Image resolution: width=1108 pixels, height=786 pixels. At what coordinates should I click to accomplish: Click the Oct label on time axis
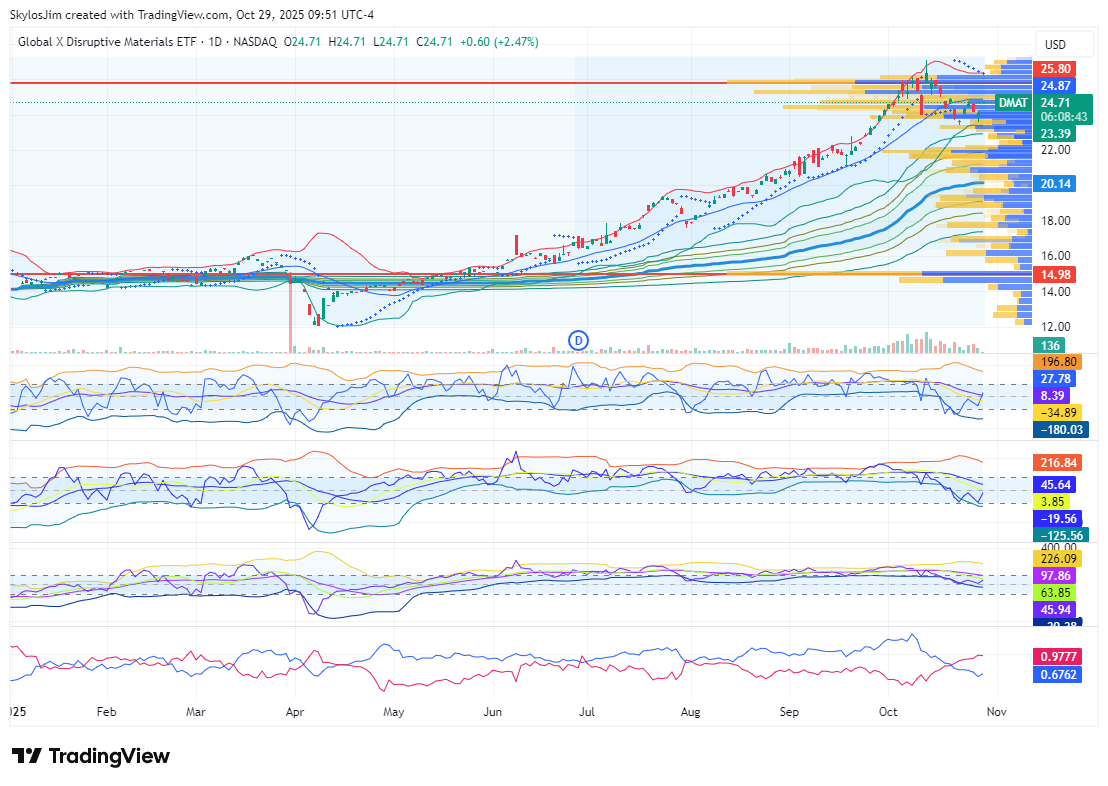tap(887, 712)
